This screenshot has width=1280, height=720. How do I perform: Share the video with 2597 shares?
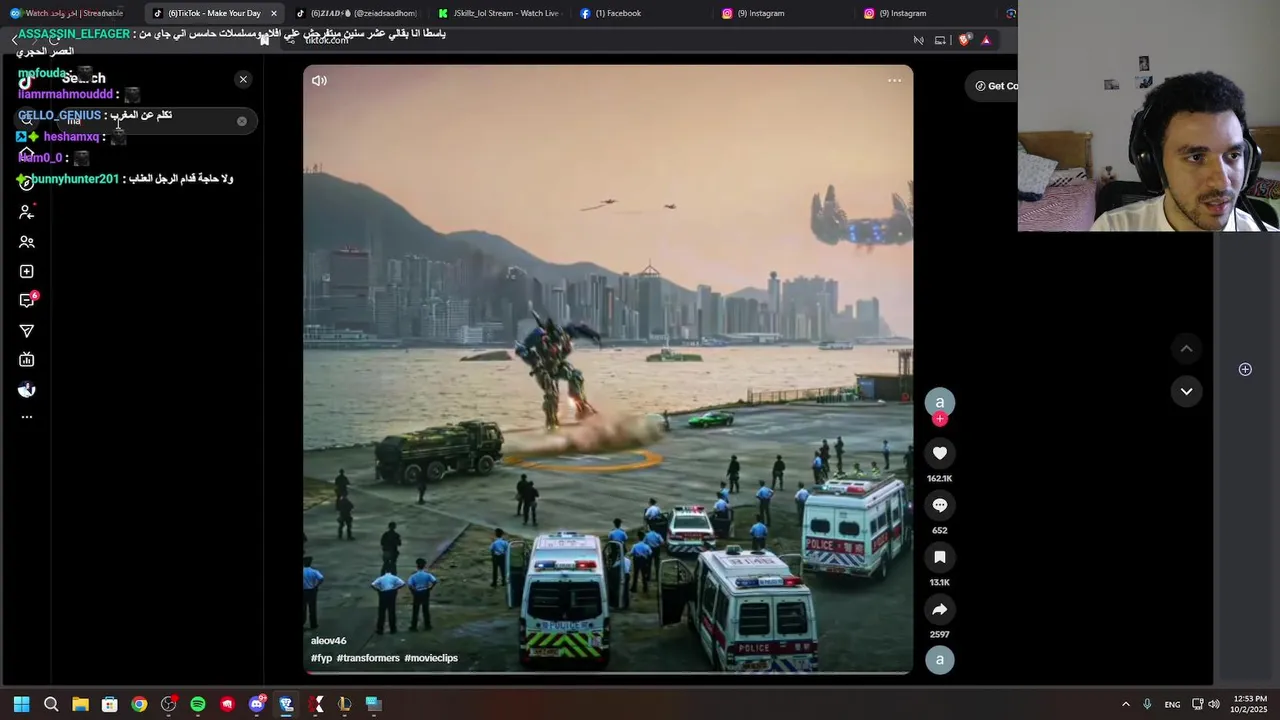click(939, 609)
